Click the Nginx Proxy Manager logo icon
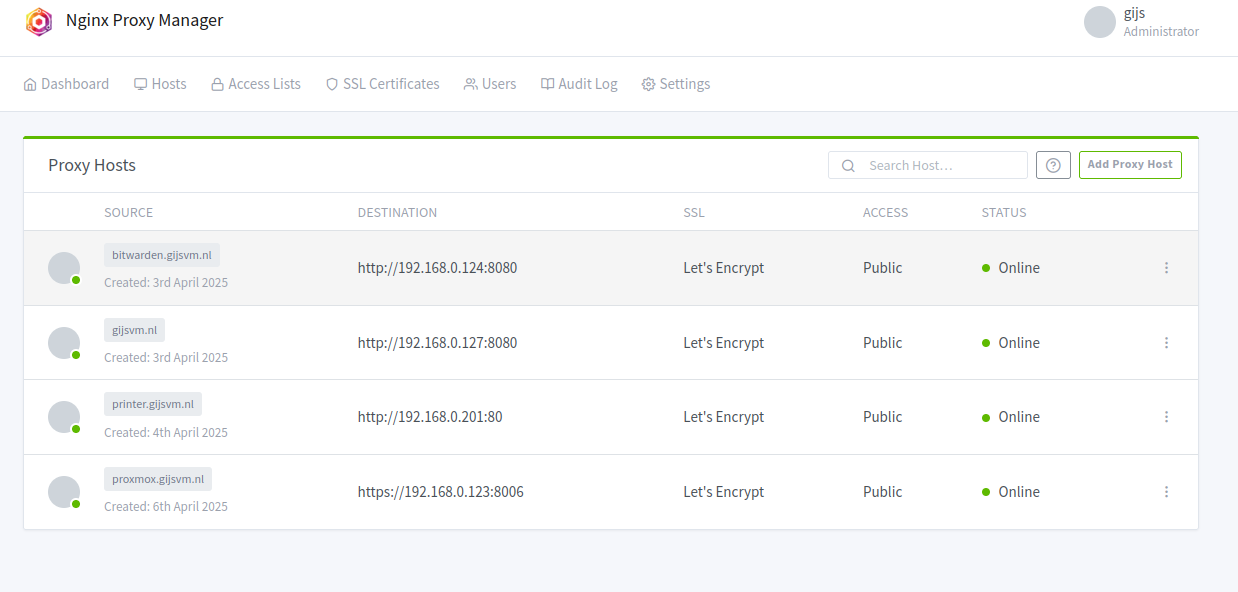Image resolution: width=1238 pixels, height=592 pixels. [39, 21]
